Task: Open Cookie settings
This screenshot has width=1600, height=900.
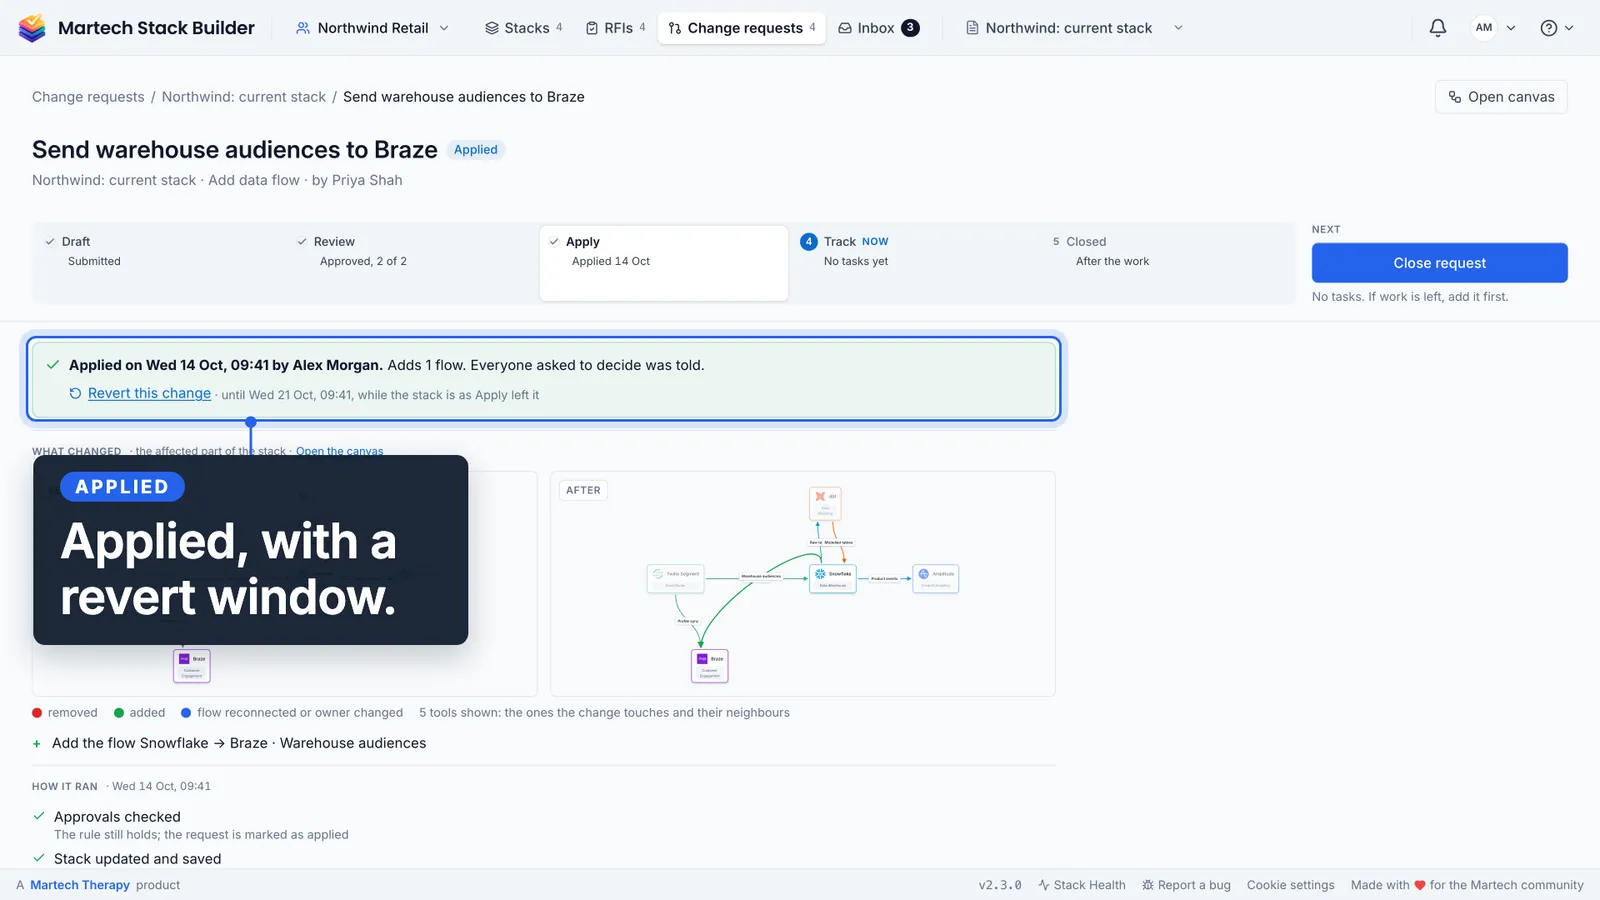Action: (x=1290, y=885)
